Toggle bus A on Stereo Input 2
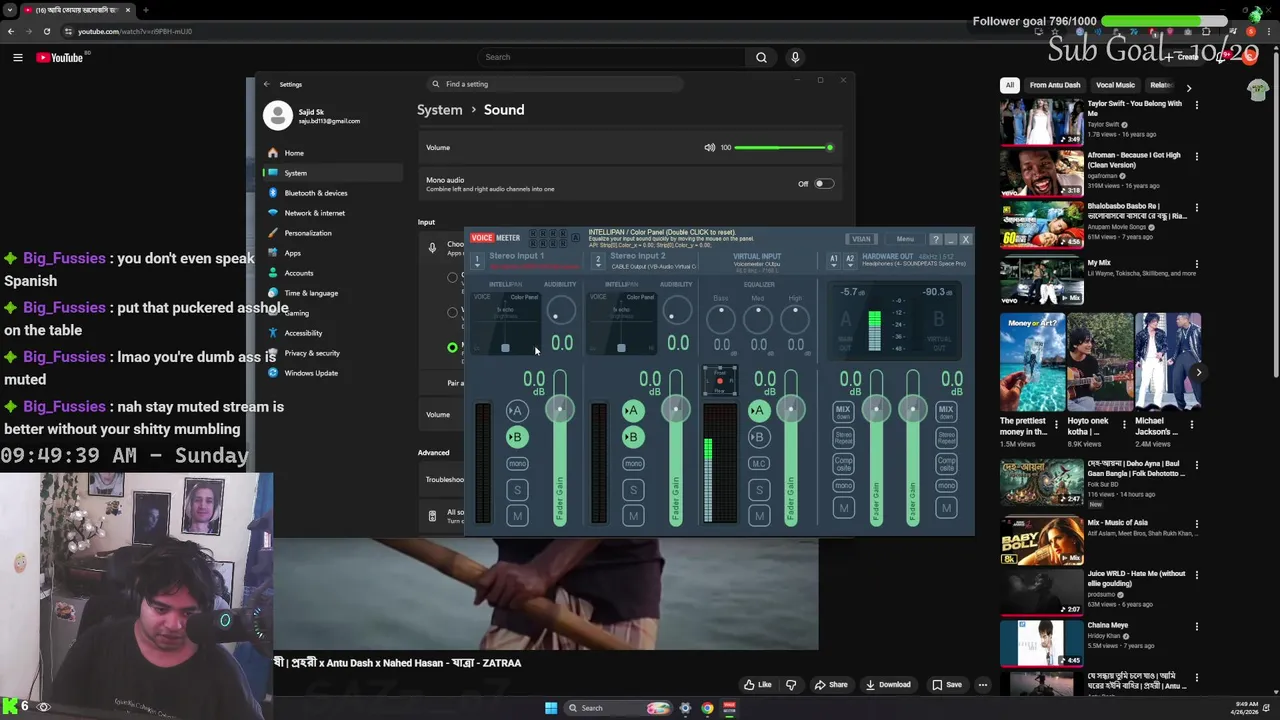The height and width of the screenshot is (720, 1280). coord(632,411)
